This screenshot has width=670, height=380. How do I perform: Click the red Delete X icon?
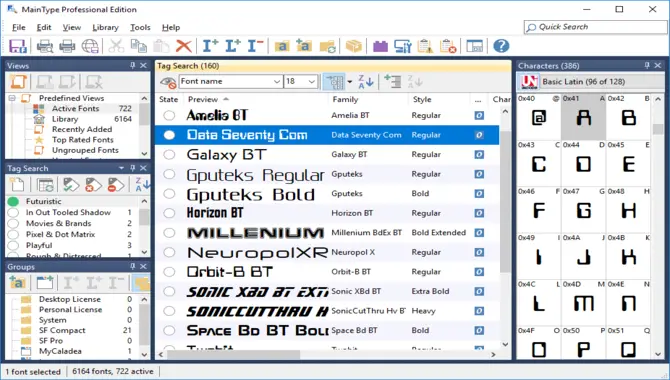click(184, 46)
